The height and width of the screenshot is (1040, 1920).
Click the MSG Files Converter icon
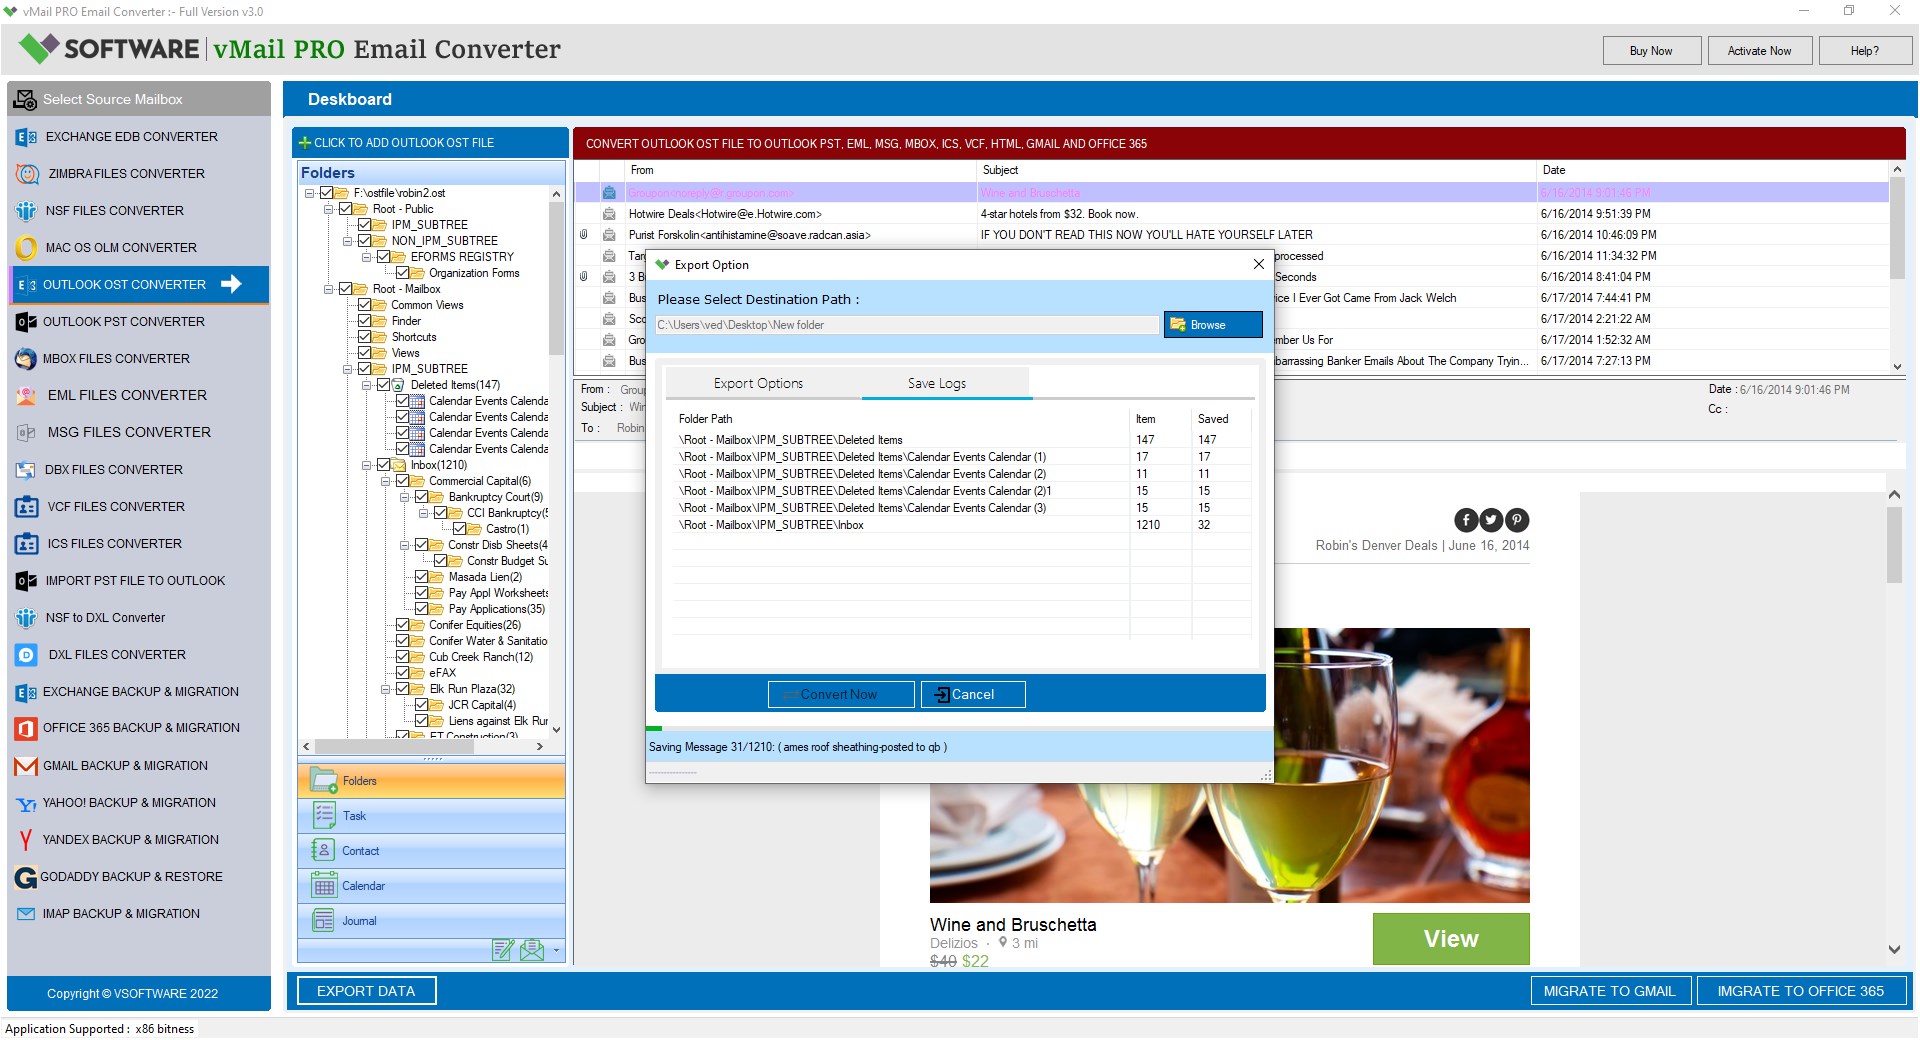click(26, 433)
